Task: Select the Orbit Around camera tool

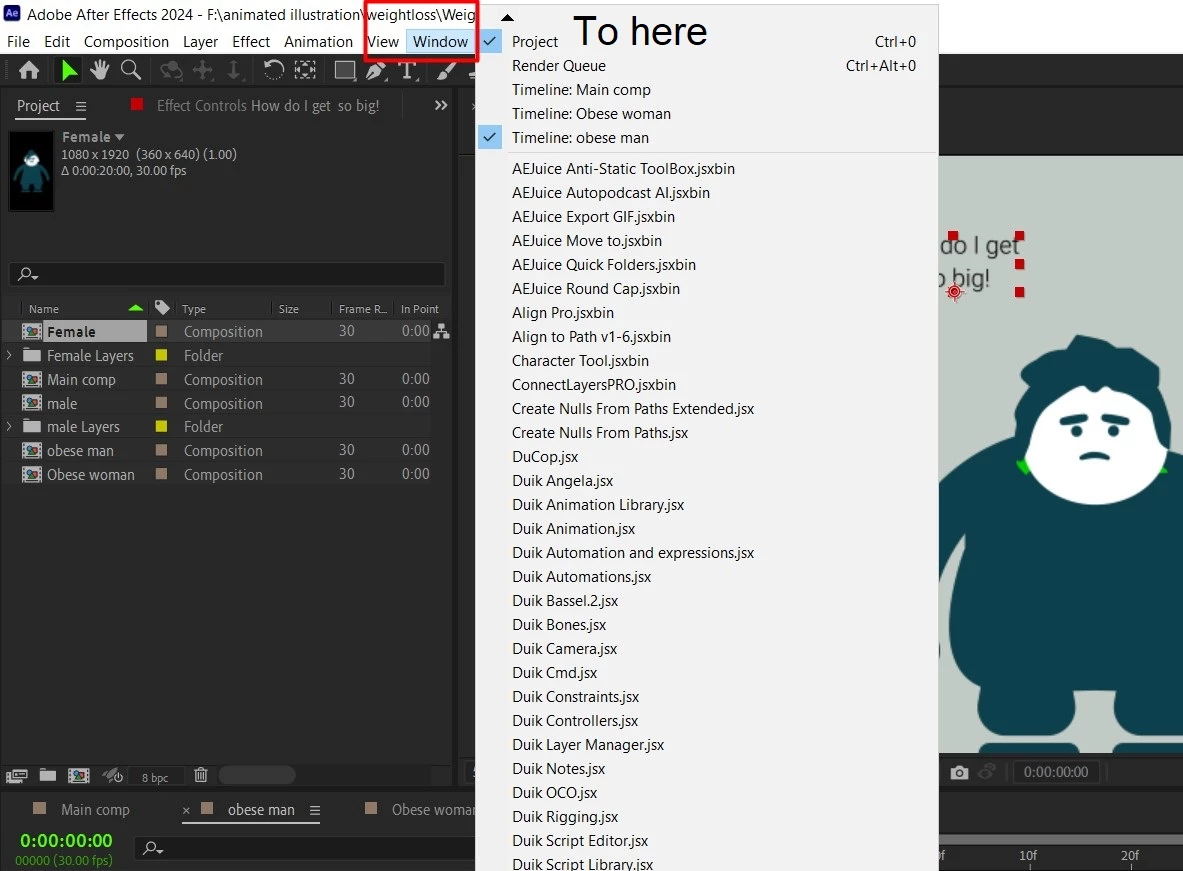Action: pos(171,70)
